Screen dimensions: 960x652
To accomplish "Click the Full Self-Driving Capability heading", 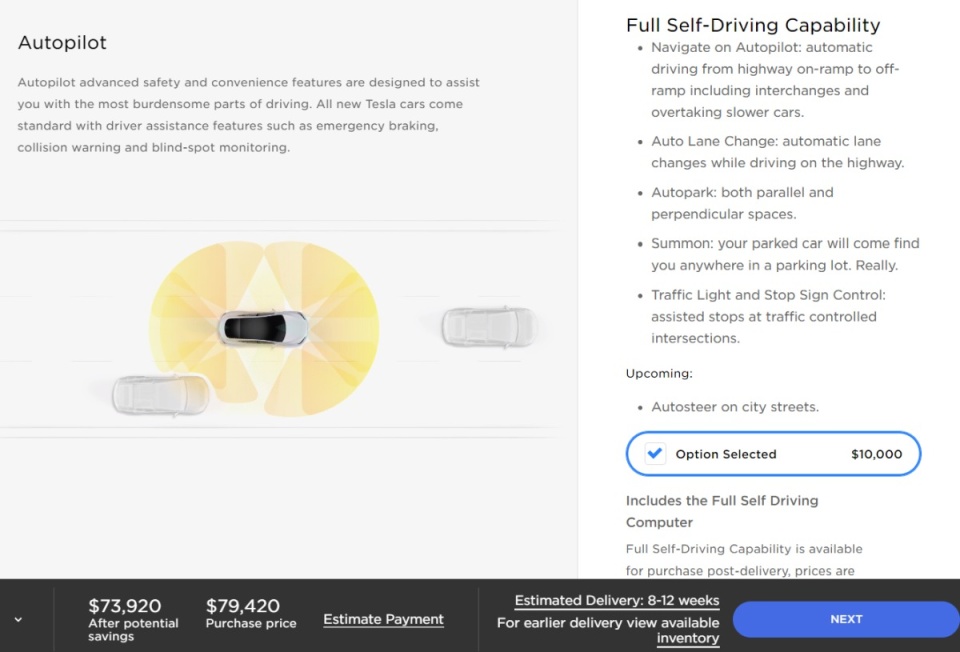I will pos(753,26).
